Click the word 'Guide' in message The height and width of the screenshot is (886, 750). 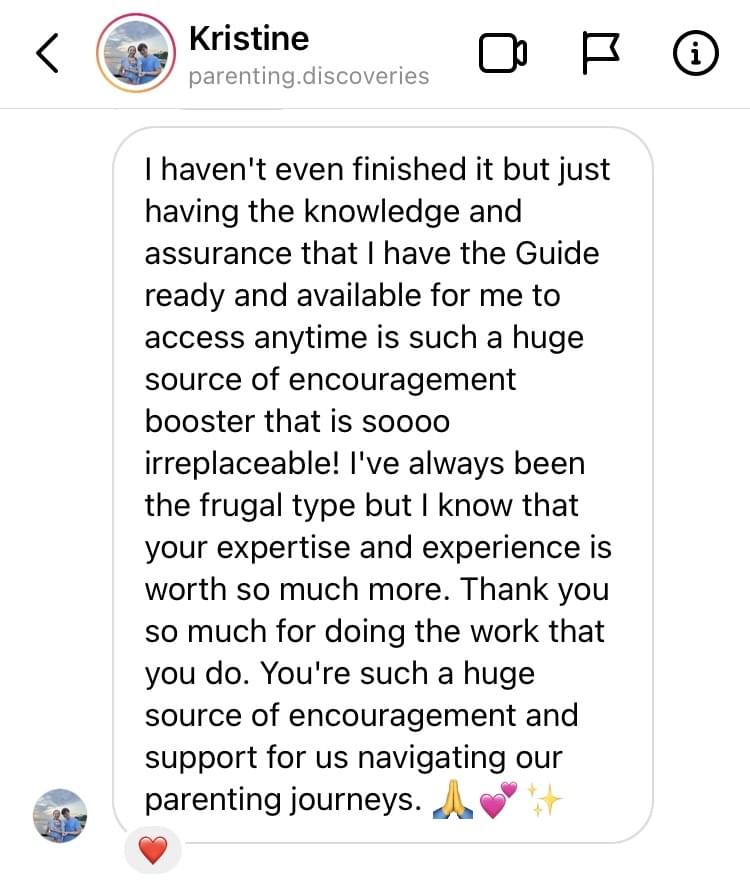pos(557,253)
